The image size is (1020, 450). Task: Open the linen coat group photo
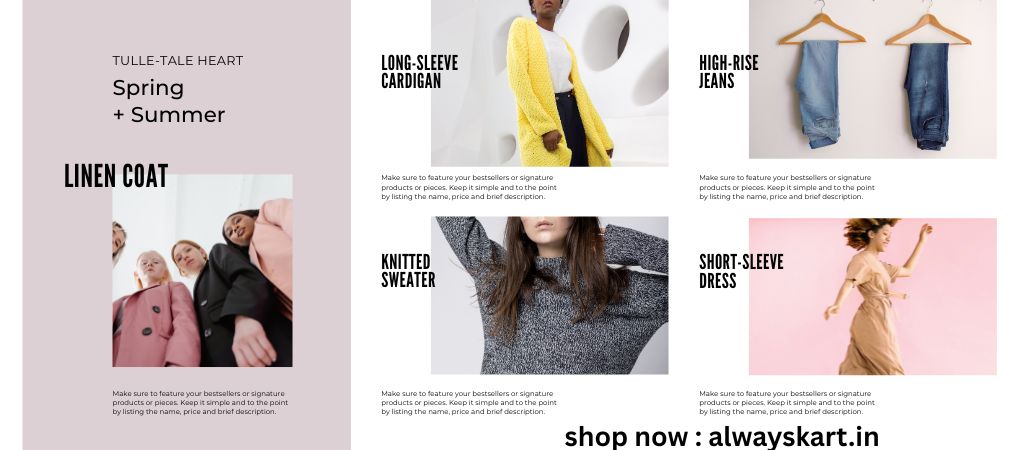(202, 271)
